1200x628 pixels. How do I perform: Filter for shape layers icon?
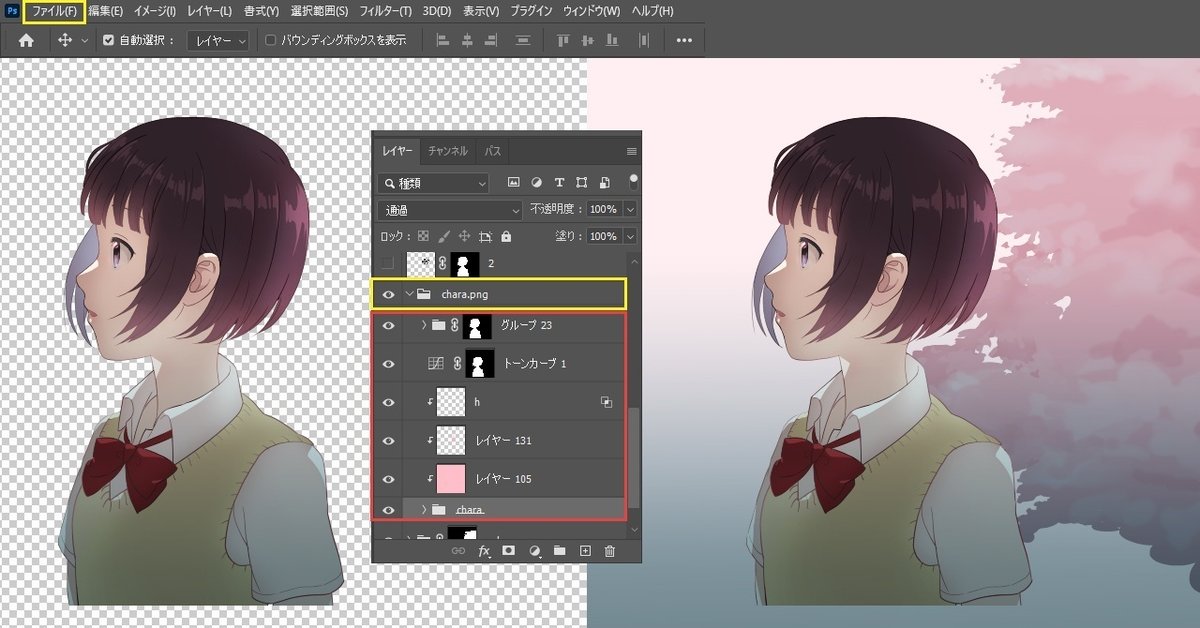582,183
